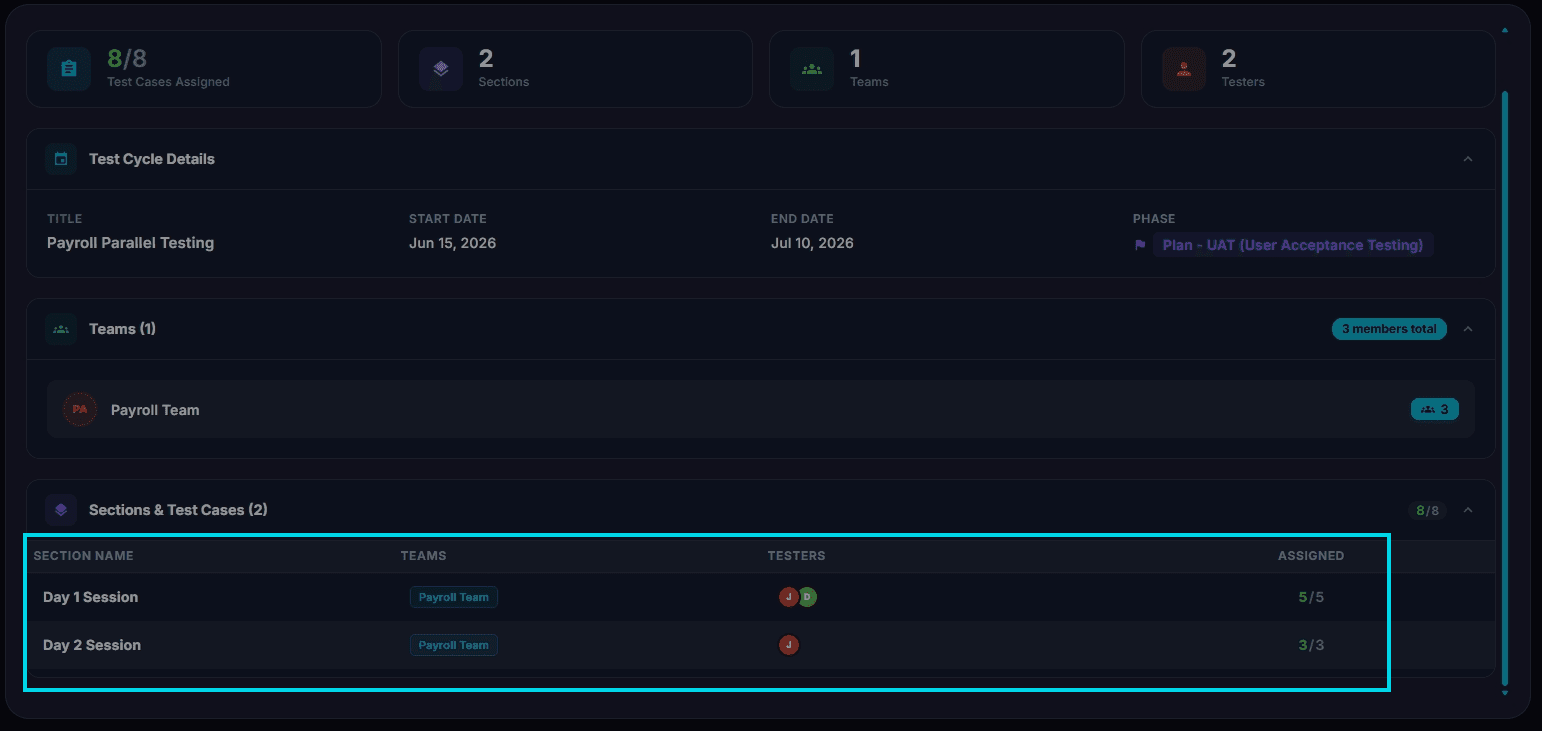Click the Payroll Team tag in Day 2 Session row
1542x731 pixels.
[454, 645]
